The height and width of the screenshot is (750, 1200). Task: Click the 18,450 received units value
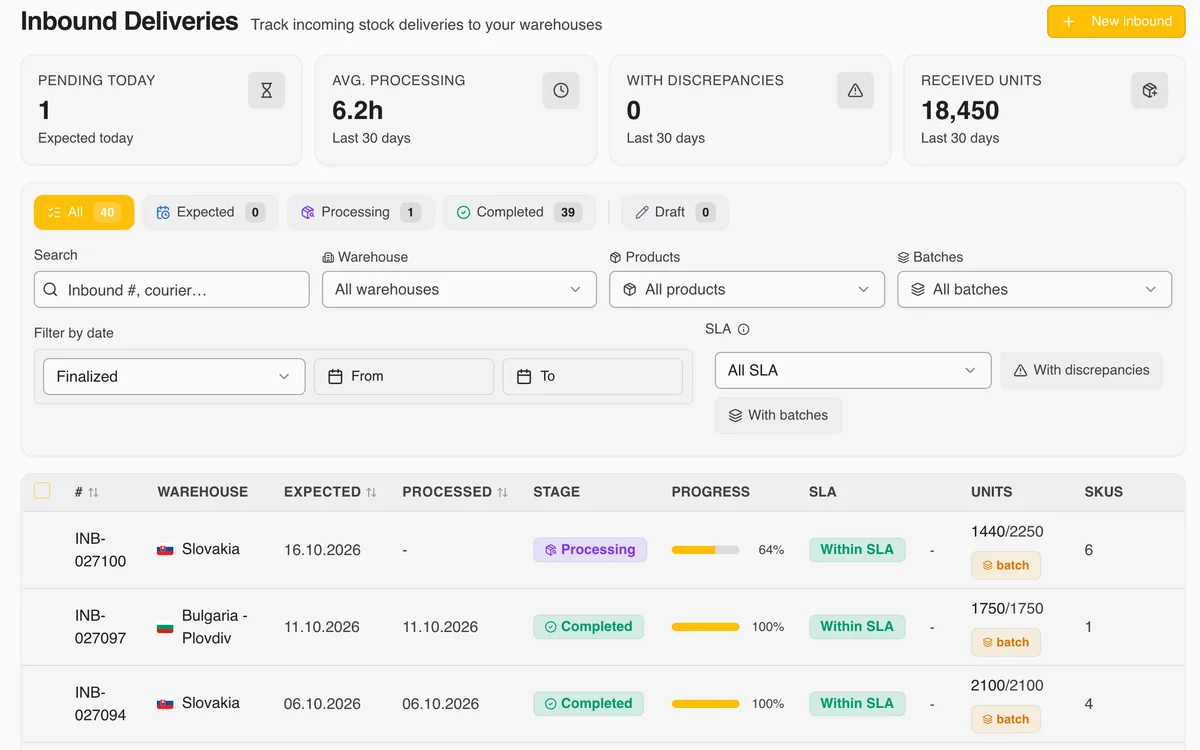tap(960, 110)
